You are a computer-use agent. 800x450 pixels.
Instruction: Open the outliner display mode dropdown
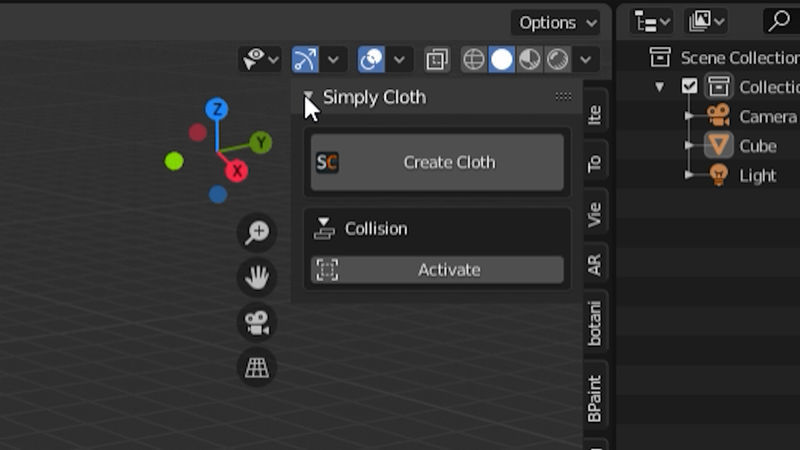(x=706, y=21)
